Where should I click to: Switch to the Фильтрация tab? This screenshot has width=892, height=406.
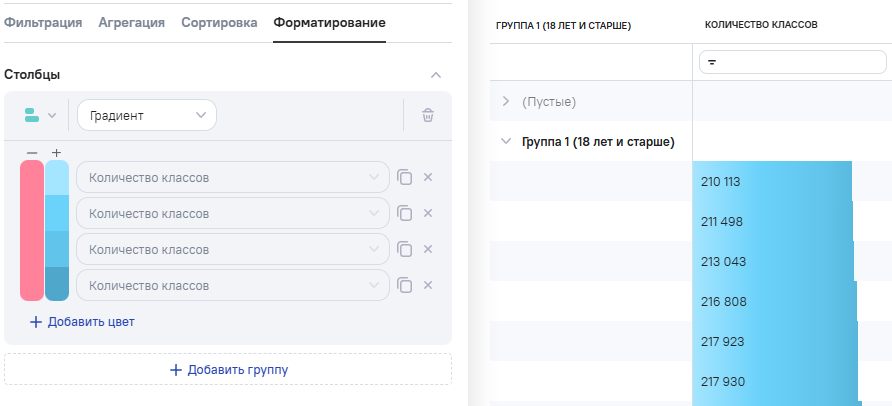point(43,22)
